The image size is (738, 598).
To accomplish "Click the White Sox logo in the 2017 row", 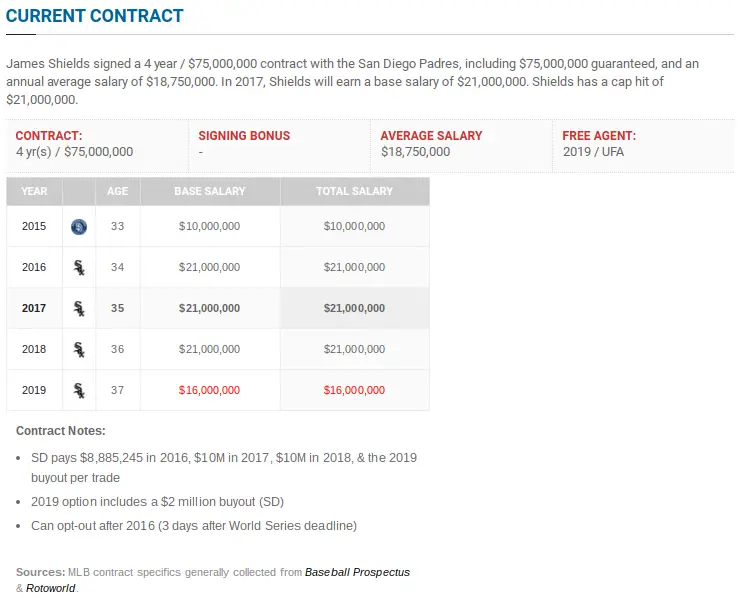I will click(x=79, y=309).
